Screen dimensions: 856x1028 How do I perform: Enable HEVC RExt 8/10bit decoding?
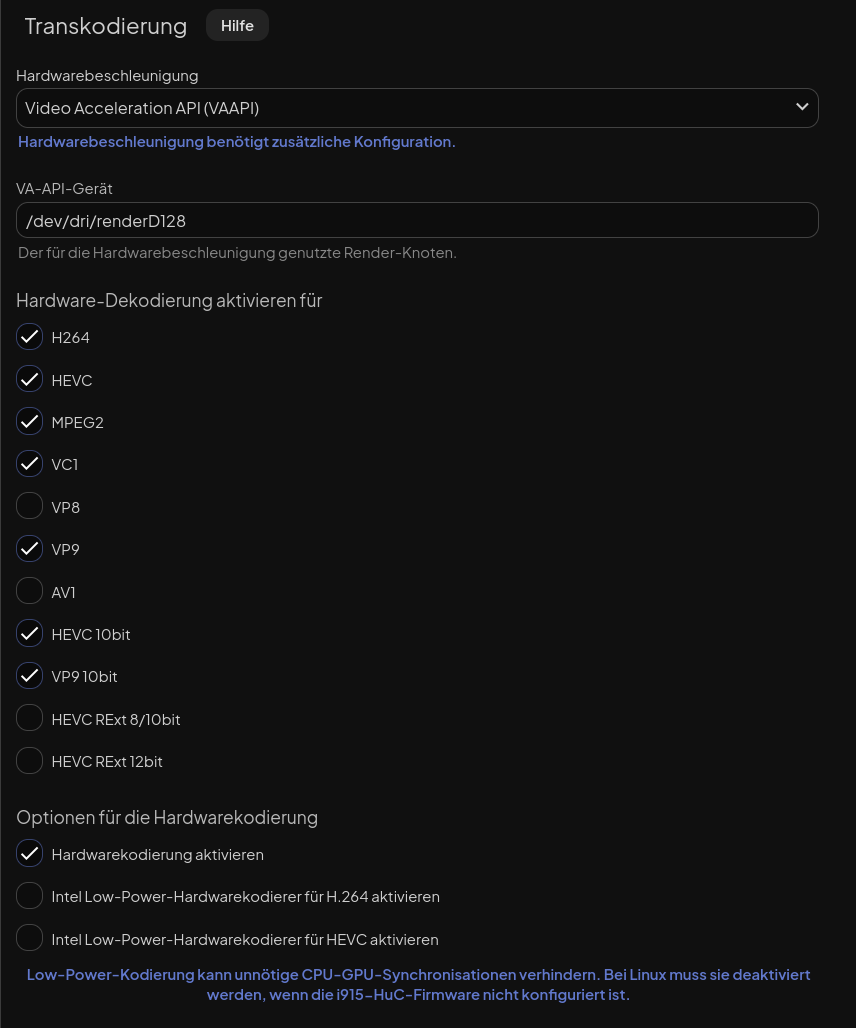coord(30,719)
